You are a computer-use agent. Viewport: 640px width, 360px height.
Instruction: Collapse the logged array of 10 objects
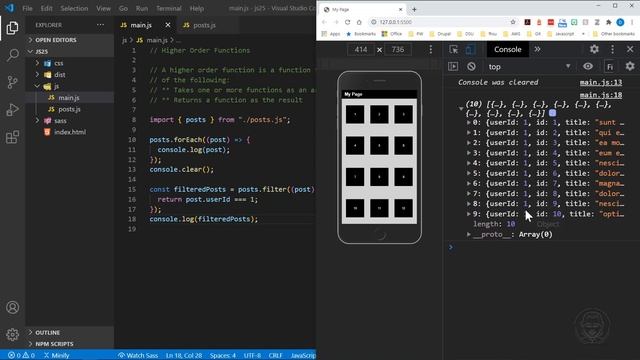(461, 109)
